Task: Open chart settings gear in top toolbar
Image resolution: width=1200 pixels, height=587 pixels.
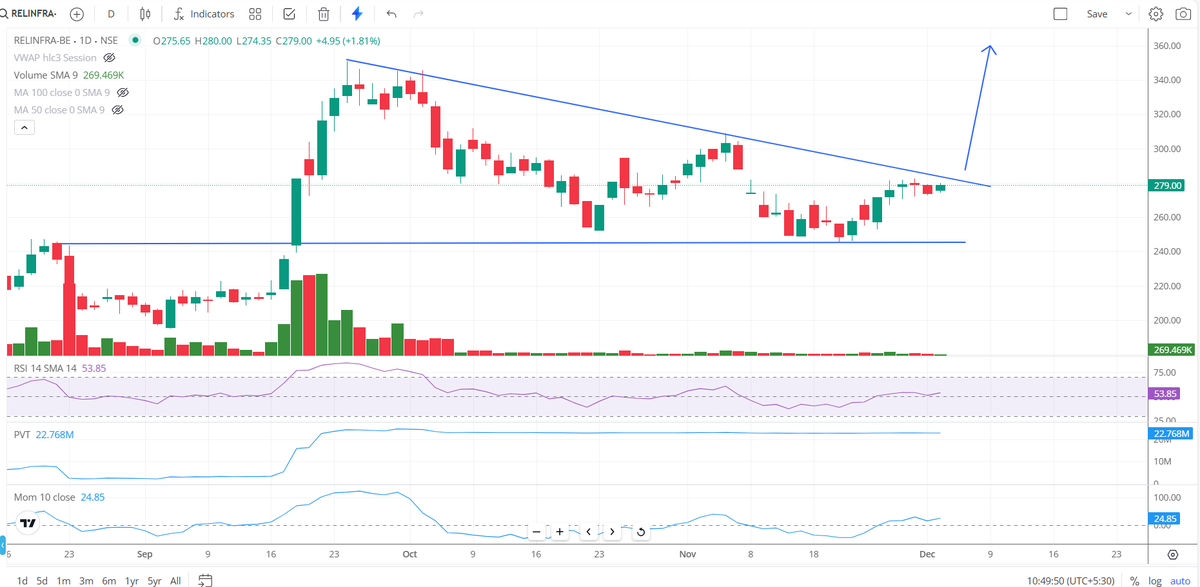Action: (x=1156, y=14)
